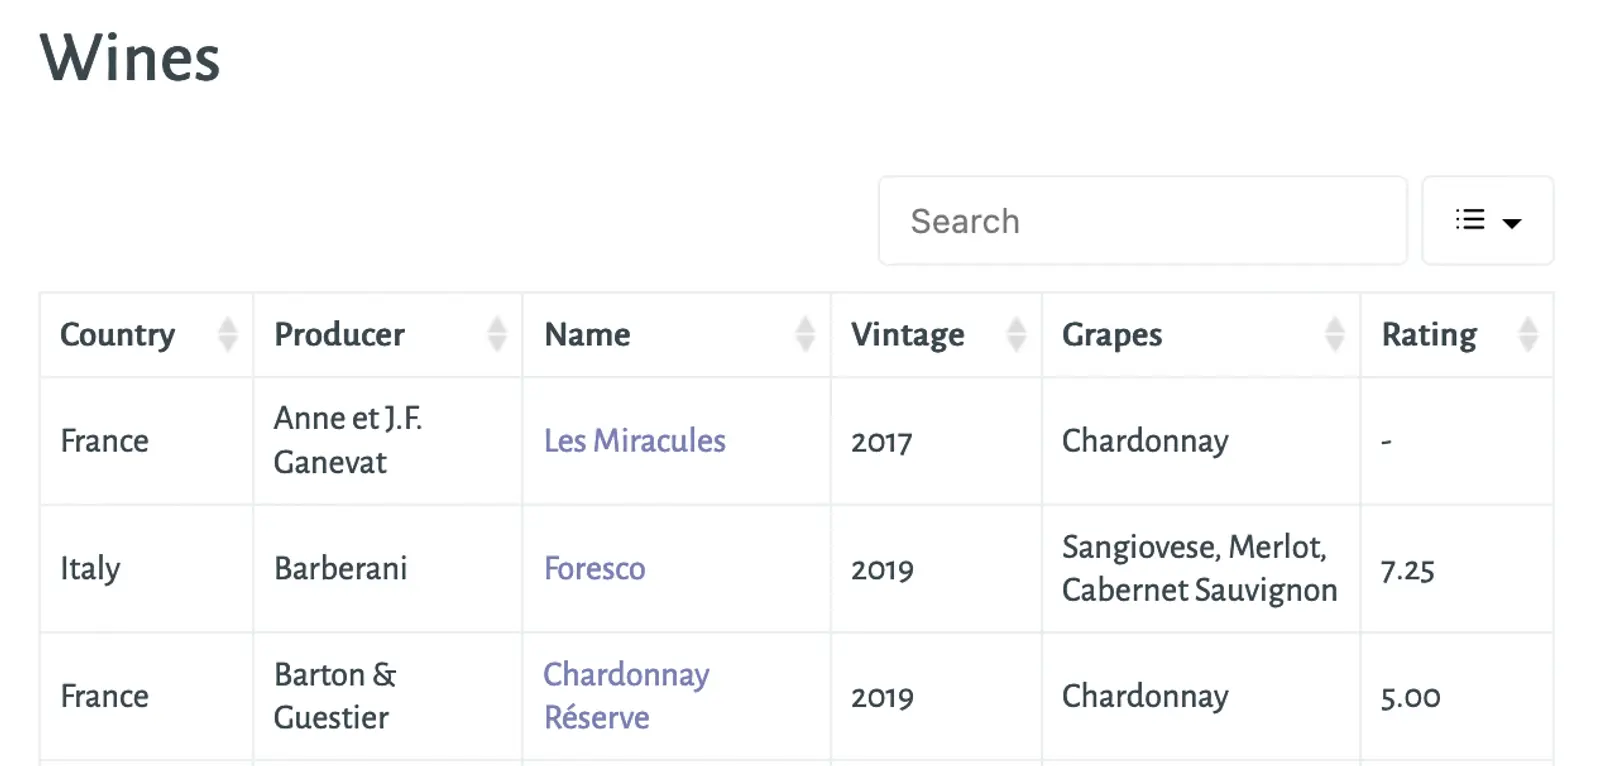Viewport: 1600px width, 766px height.
Task: Sort table by Producer sort arrows
Action: click(x=497, y=334)
